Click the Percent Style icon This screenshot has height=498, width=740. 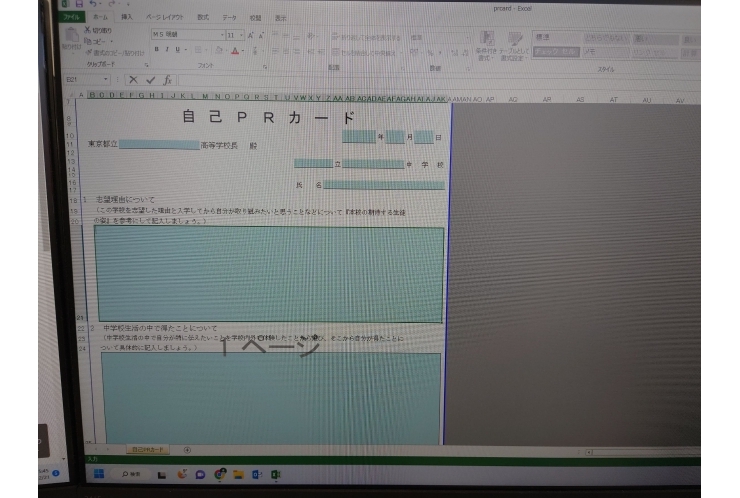coord(430,53)
